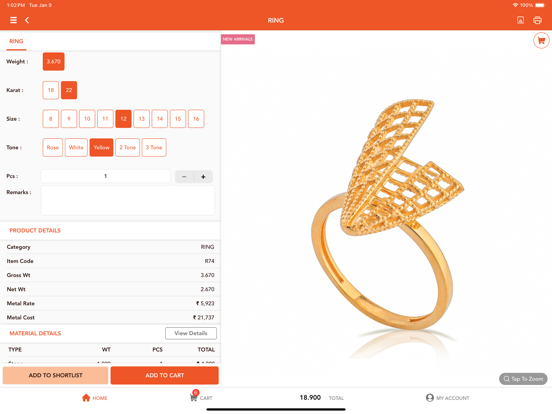Click the TYPE column header
This screenshot has width=552, height=414.
(x=15, y=350)
